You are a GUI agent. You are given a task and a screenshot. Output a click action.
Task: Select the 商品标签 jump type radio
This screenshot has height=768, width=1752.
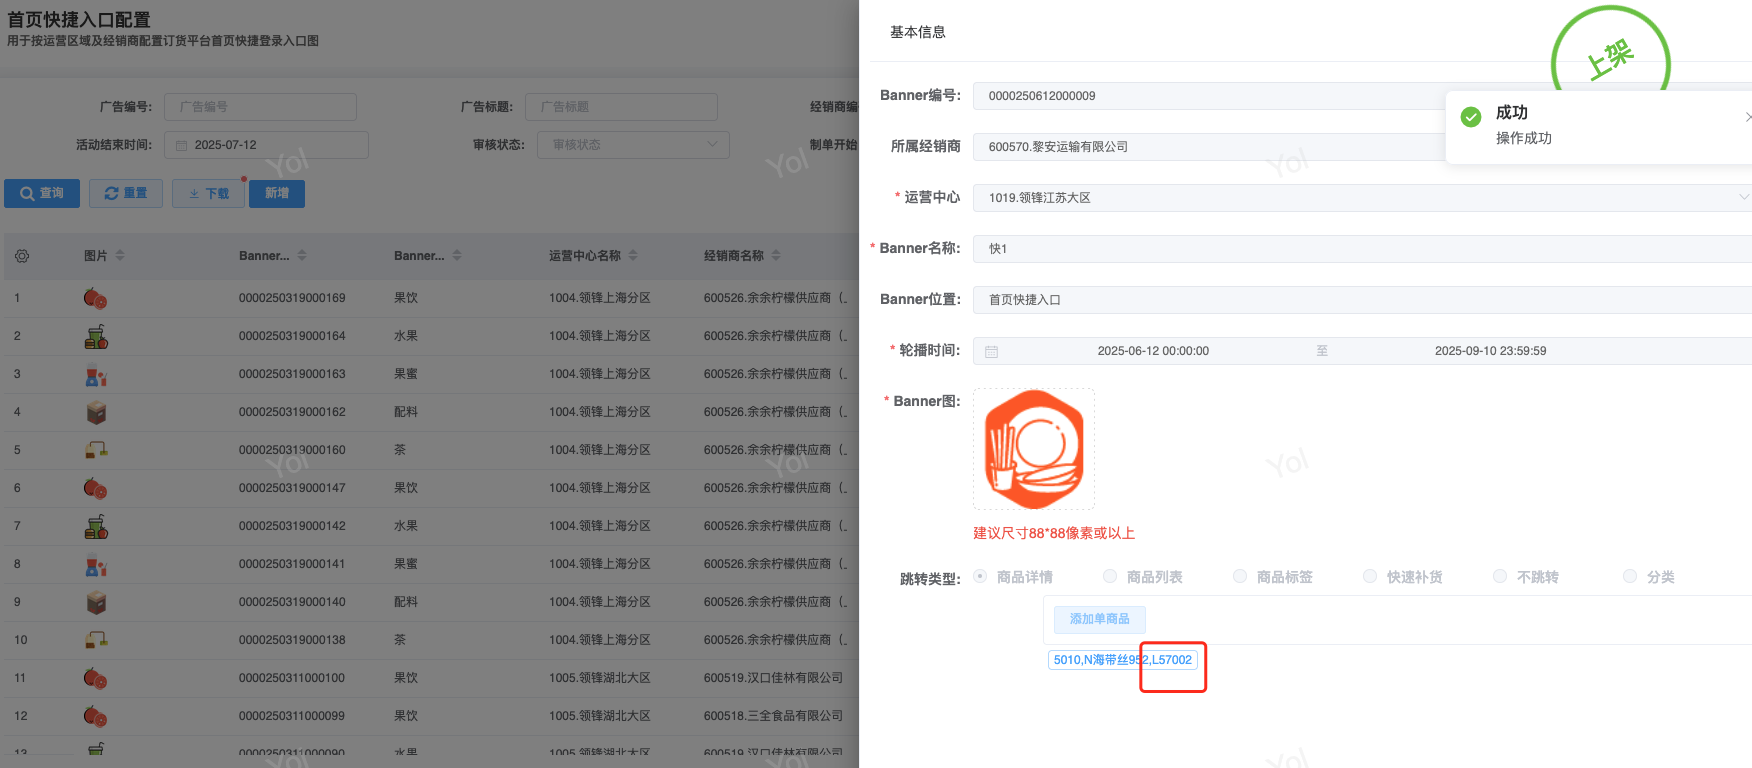pyautogui.click(x=1240, y=576)
